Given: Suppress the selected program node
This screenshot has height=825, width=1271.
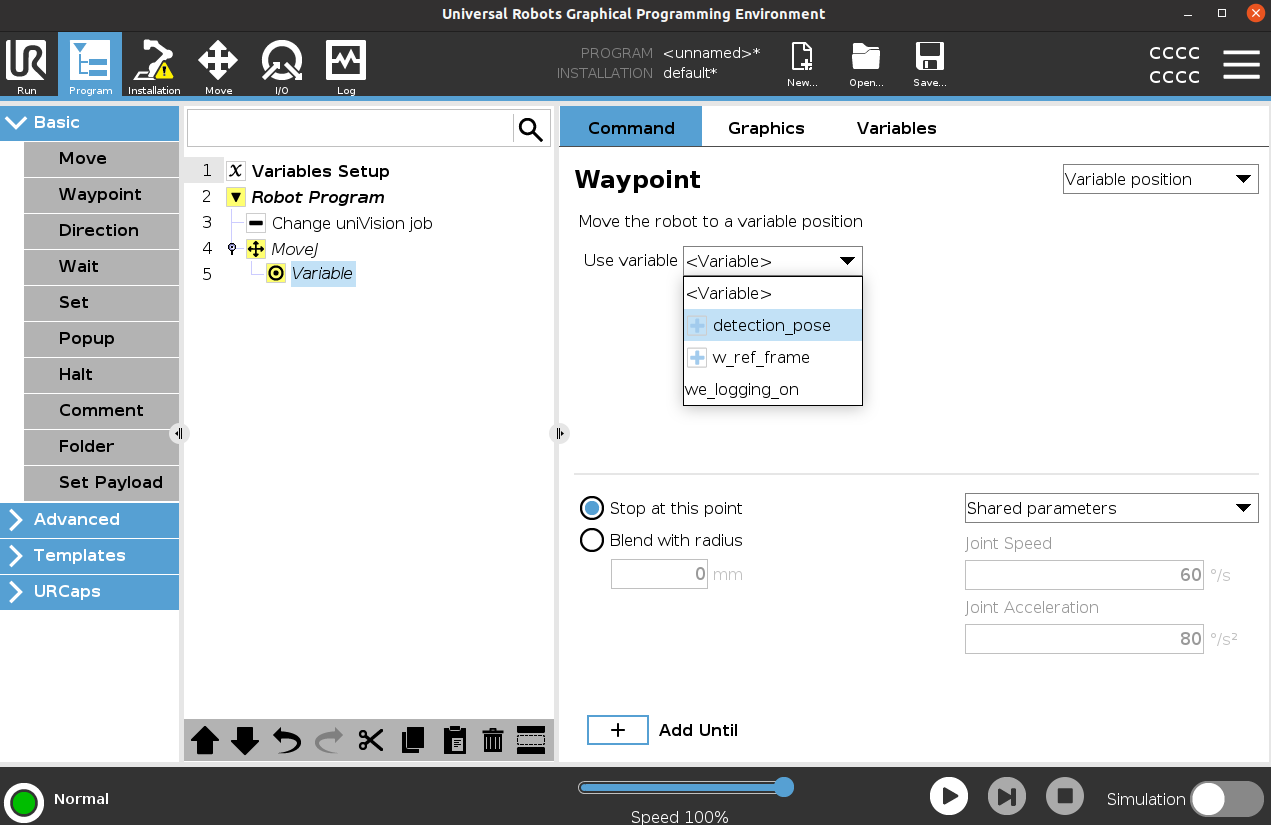Looking at the screenshot, I should (x=531, y=740).
